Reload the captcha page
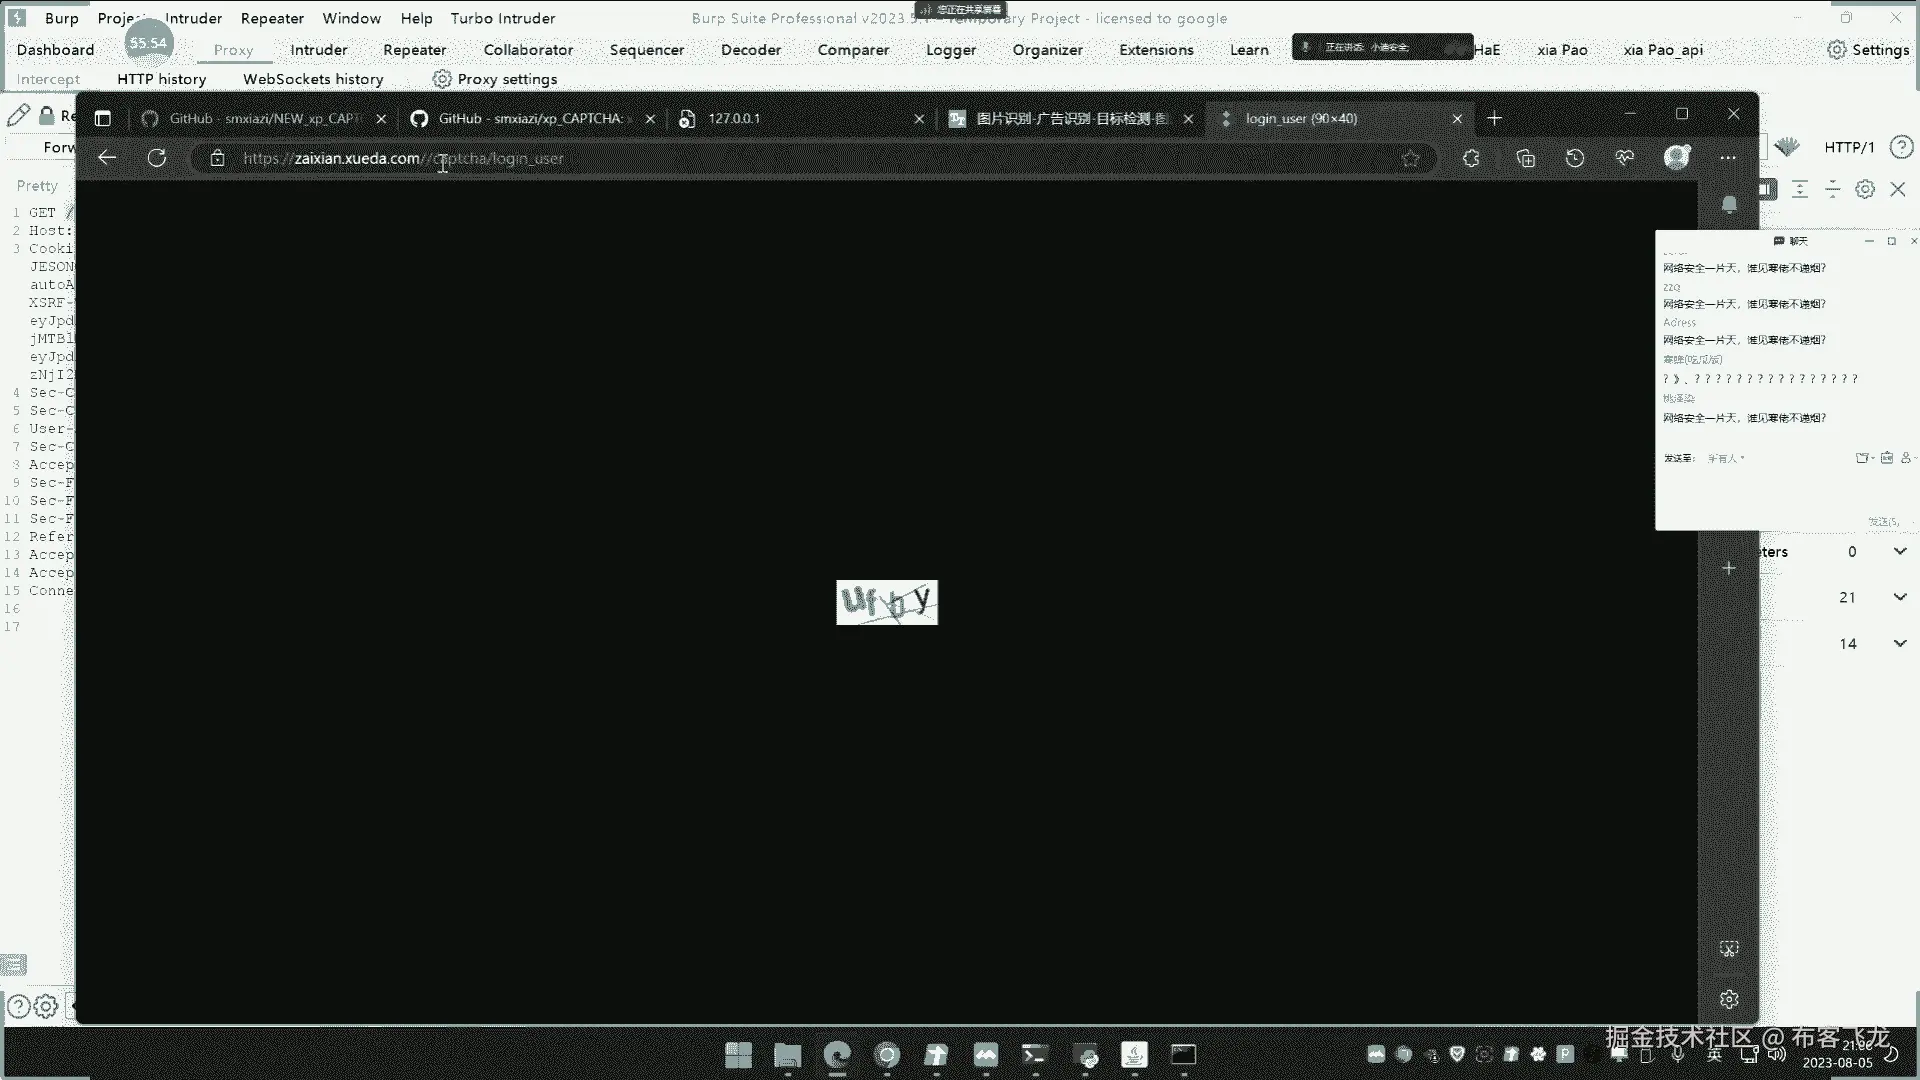The image size is (1920, 1080). [157, 158]
